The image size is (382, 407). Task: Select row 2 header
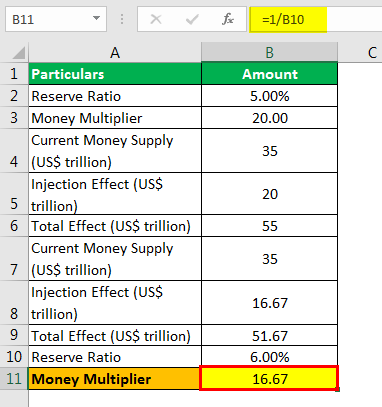14,96
